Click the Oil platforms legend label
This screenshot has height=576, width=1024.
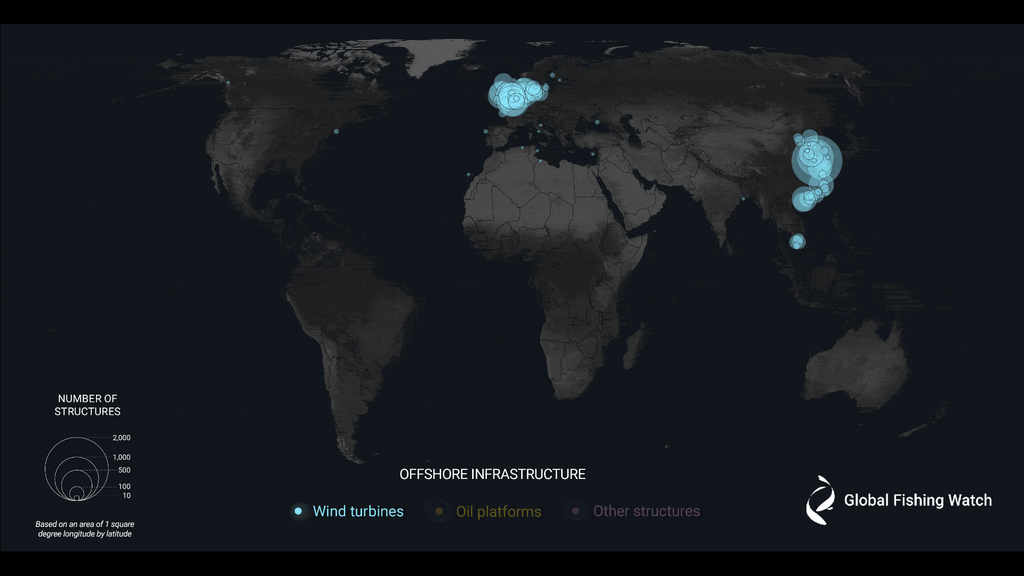(x=498, y=512)
